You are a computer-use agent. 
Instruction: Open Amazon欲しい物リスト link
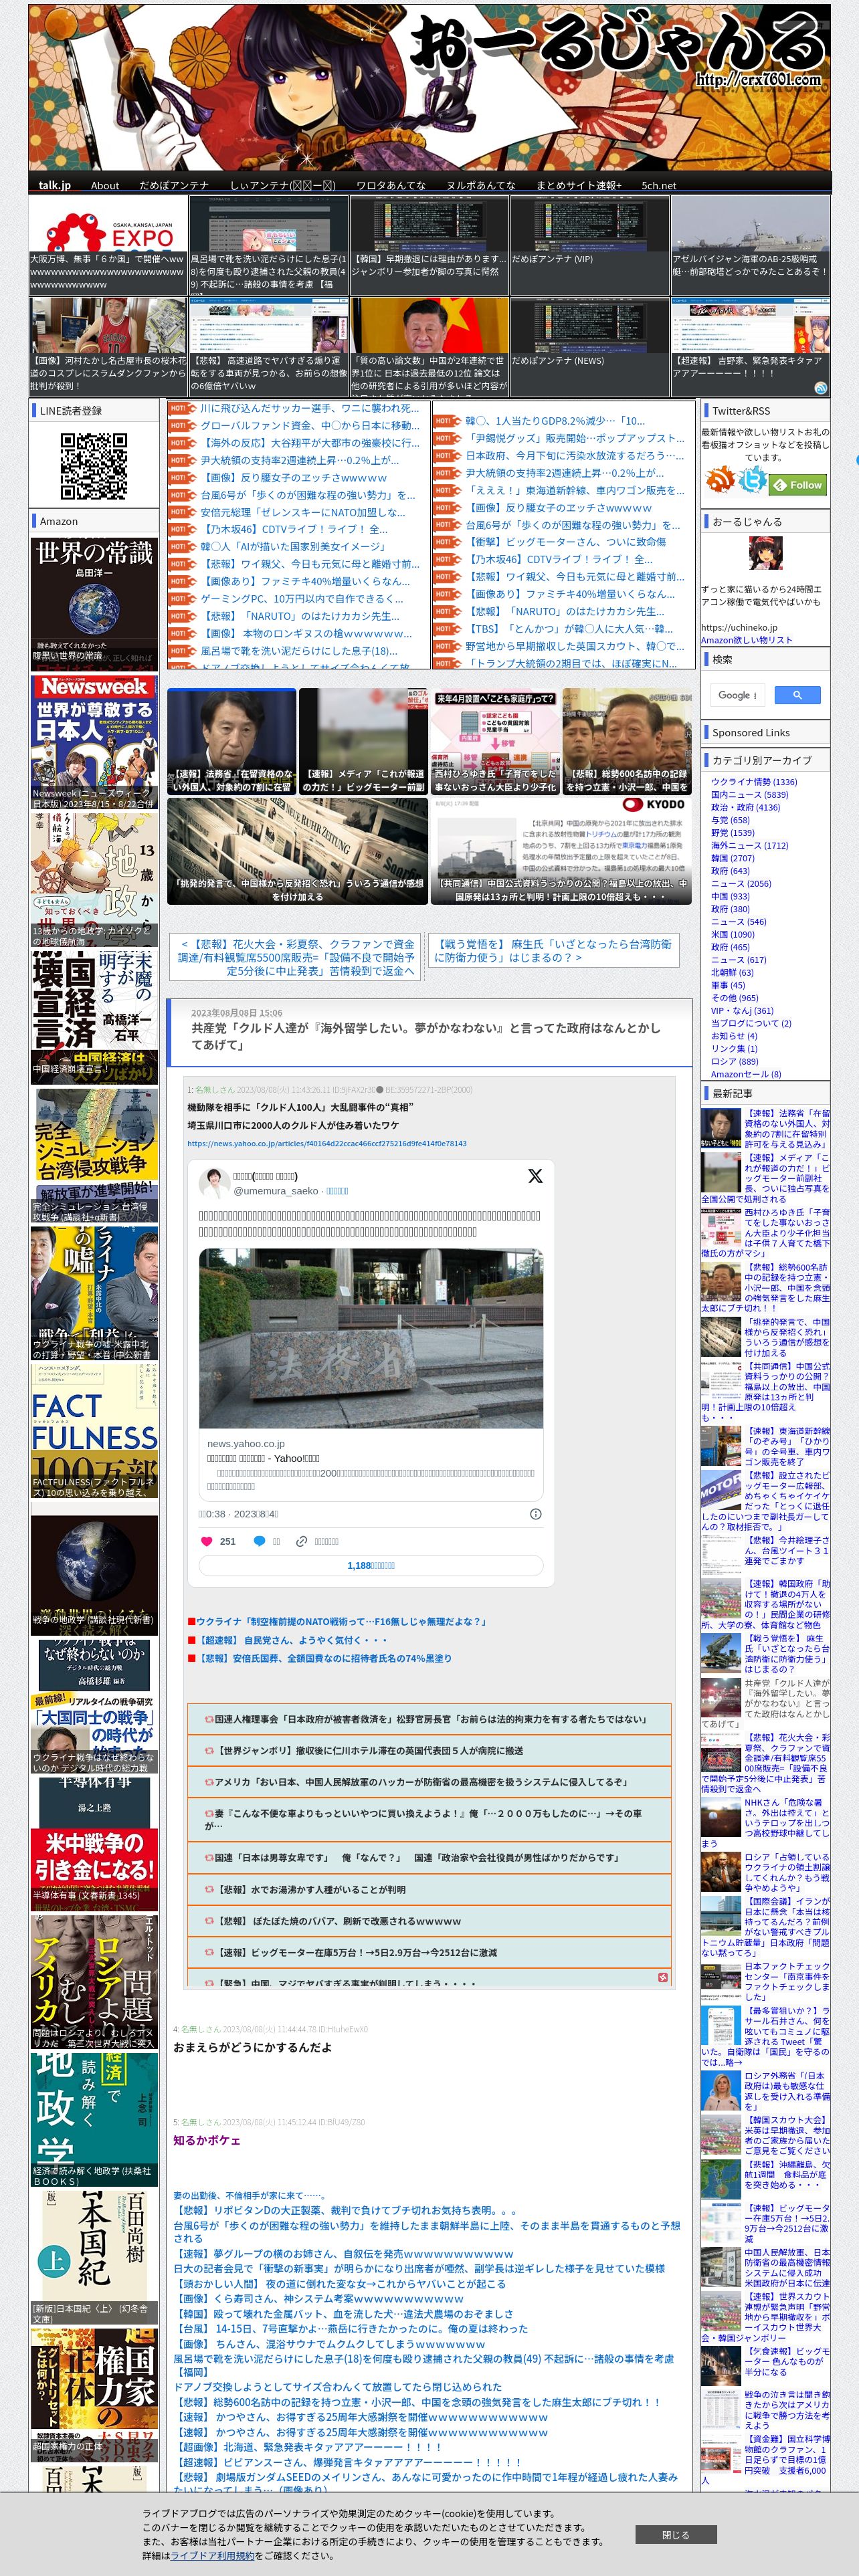746,640
